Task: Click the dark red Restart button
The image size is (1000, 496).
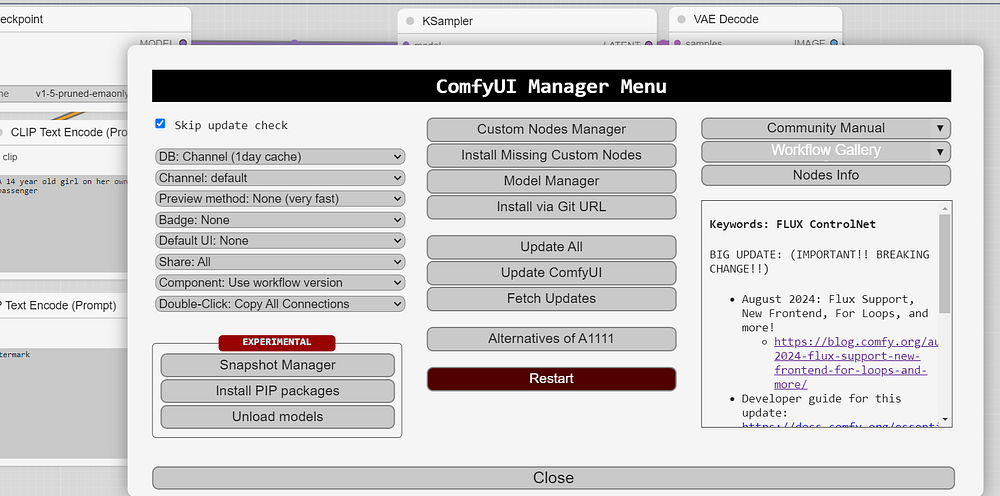Action: point(551,379)
